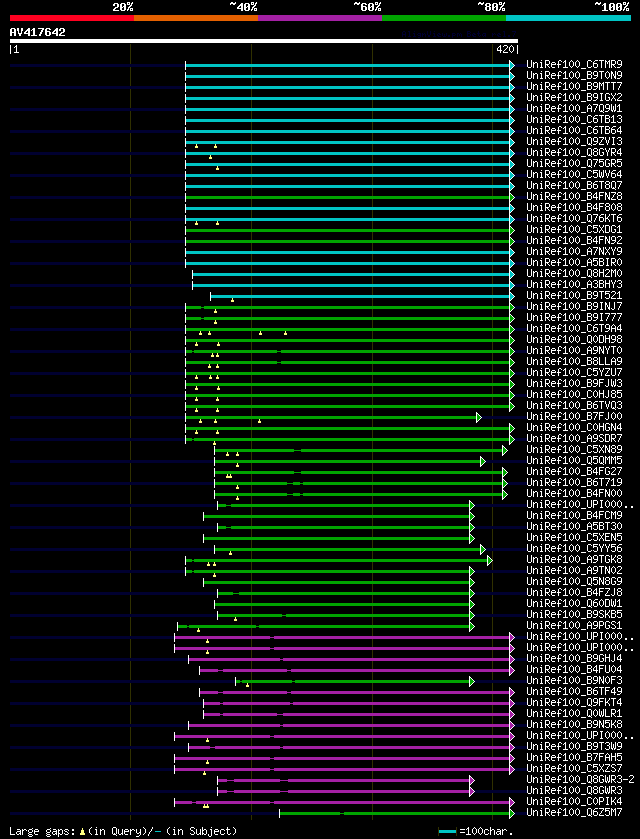Select the UniRef100_Q5N8G9 label

point(574,582)
